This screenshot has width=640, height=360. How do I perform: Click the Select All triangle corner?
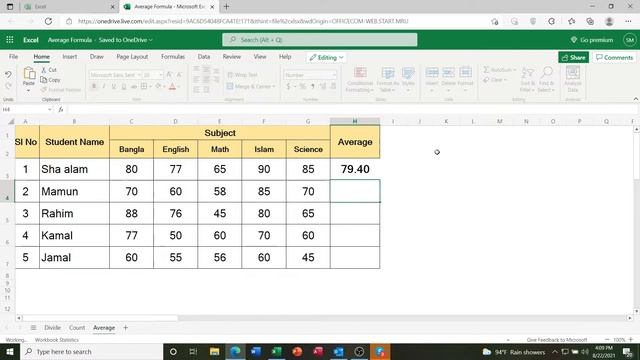[11, 121]
